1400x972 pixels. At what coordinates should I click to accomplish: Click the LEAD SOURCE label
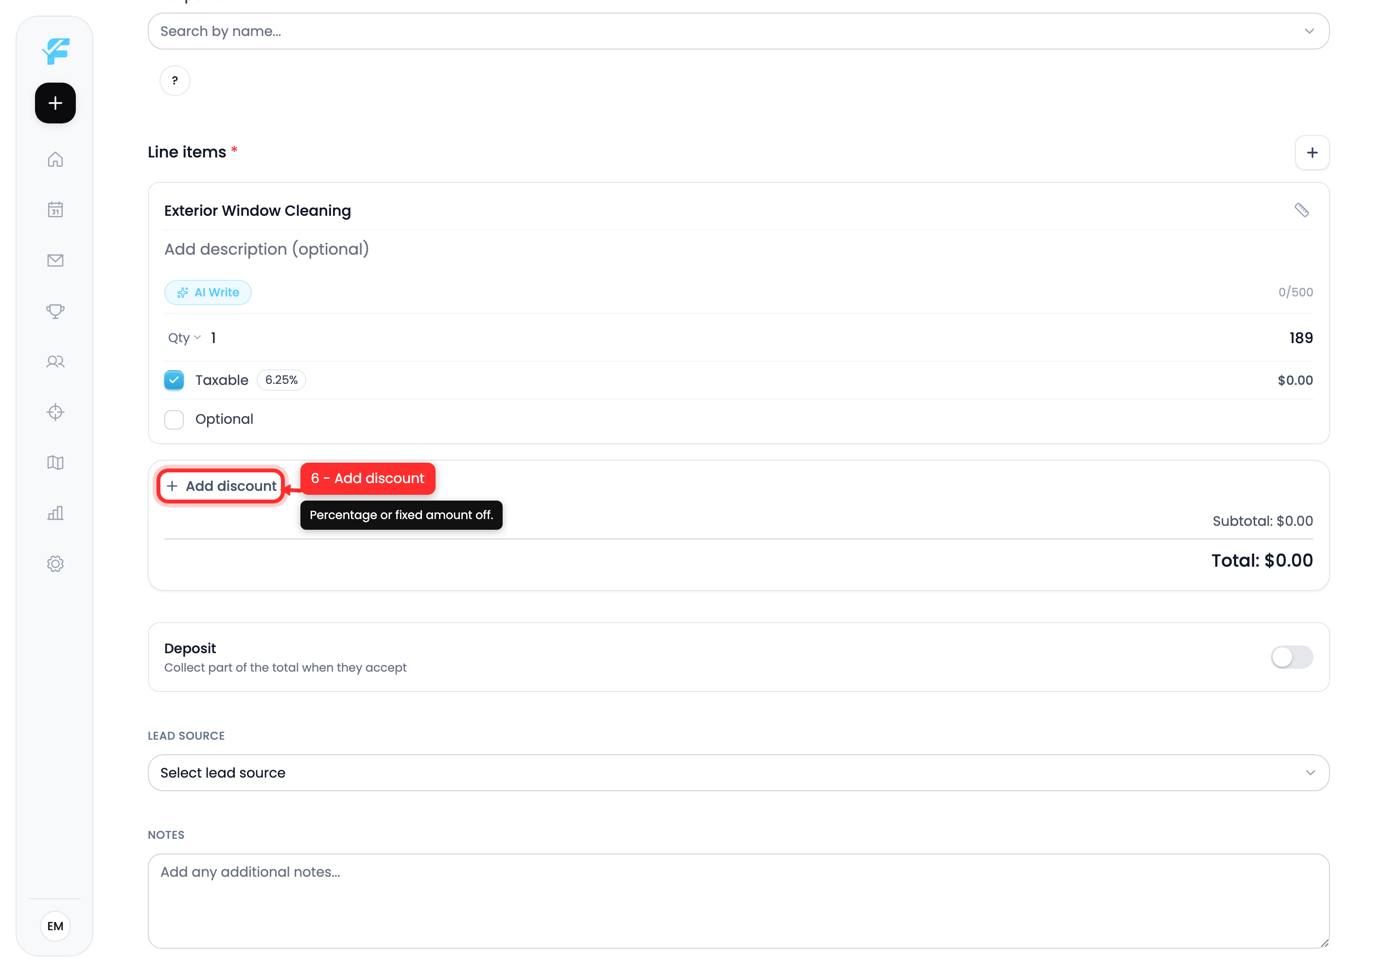pyautogui.click(x=186, y=736)
